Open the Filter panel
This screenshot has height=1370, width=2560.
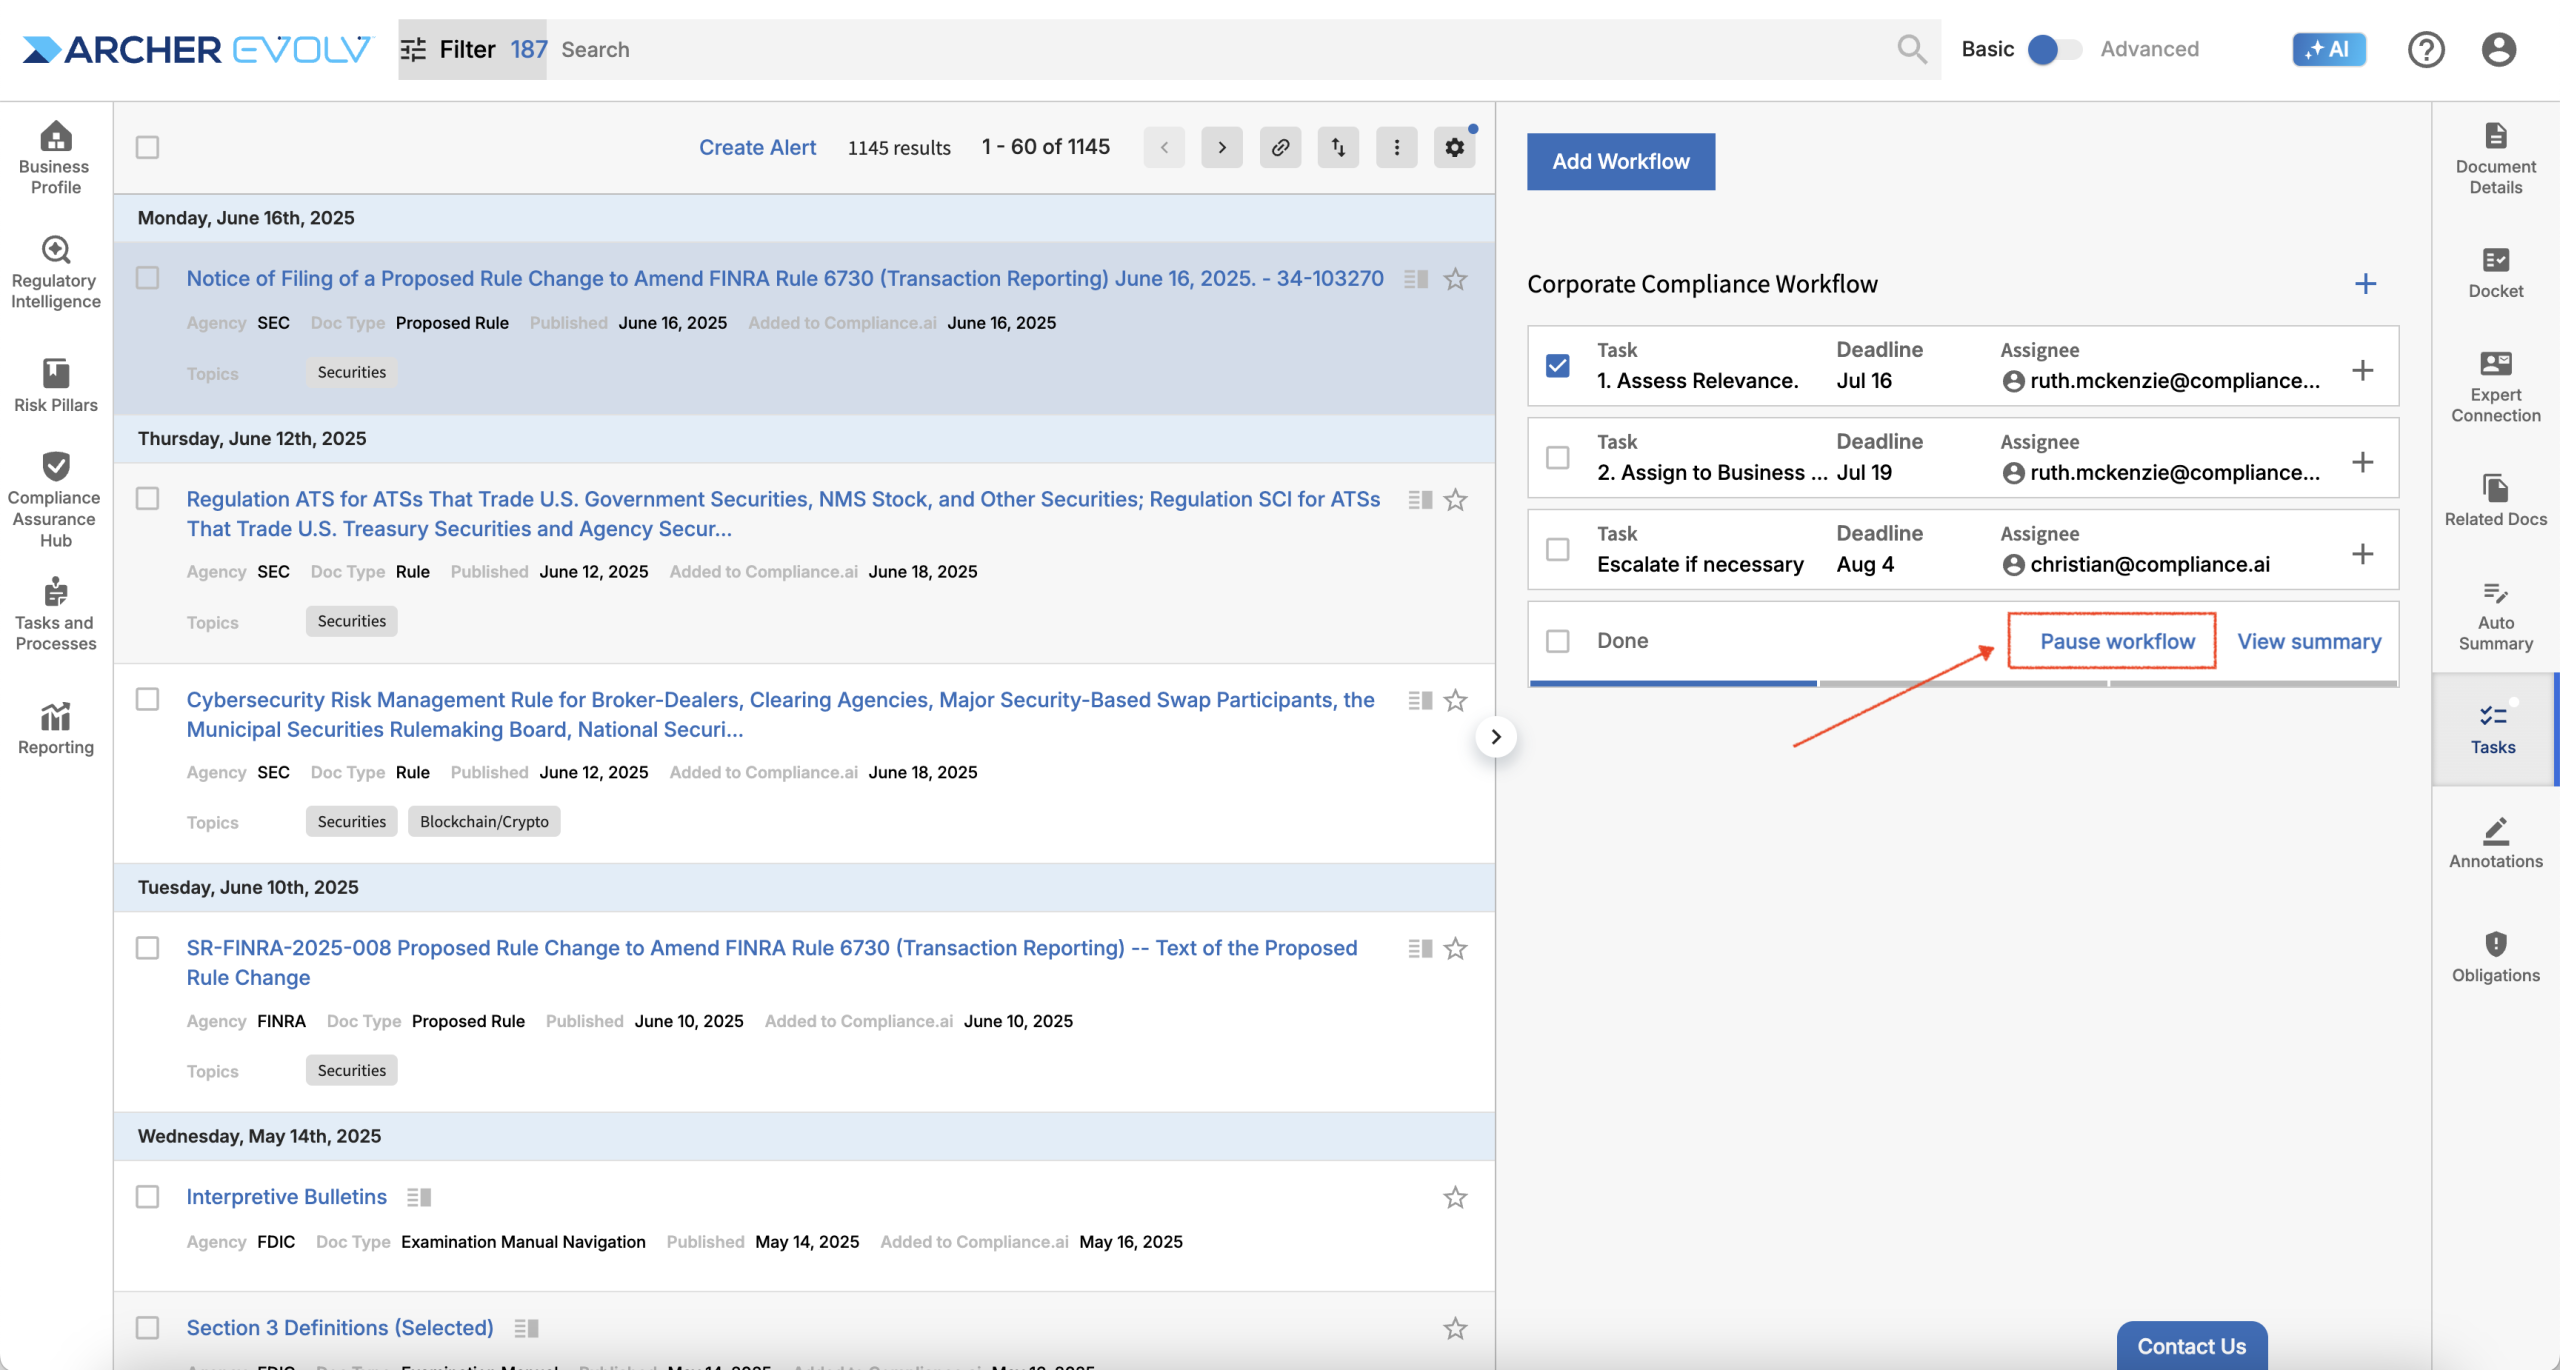pyautogui.click(x=473, y=49)
